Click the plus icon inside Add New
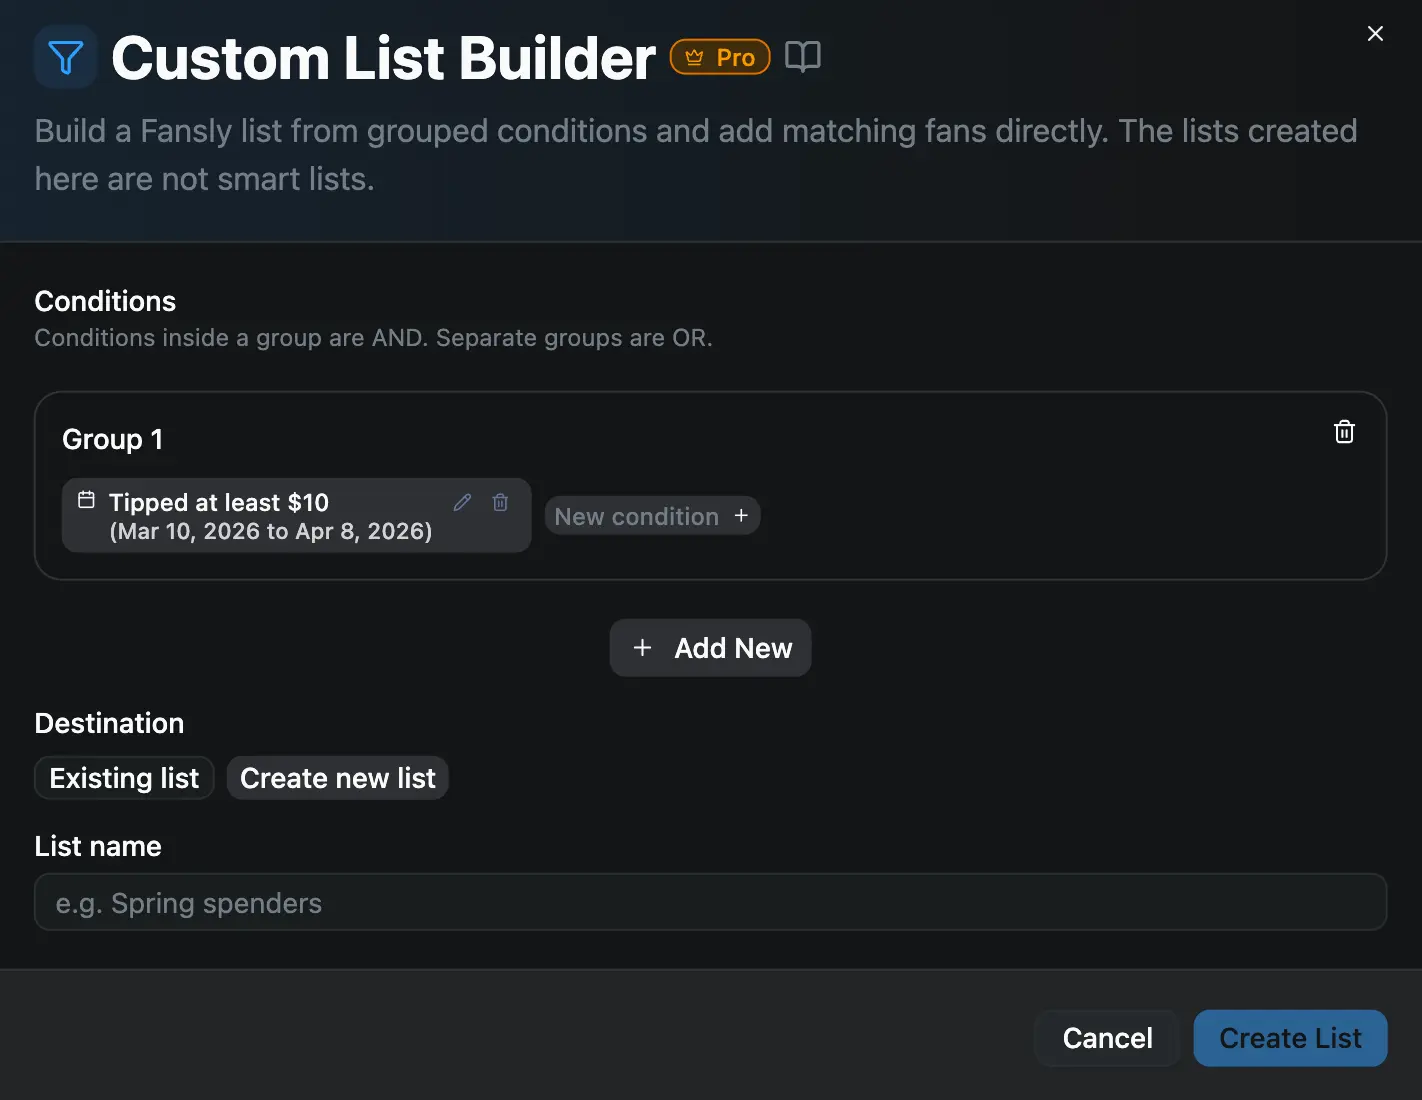This screenshot has width=1422, height=1100. point(642,647)
